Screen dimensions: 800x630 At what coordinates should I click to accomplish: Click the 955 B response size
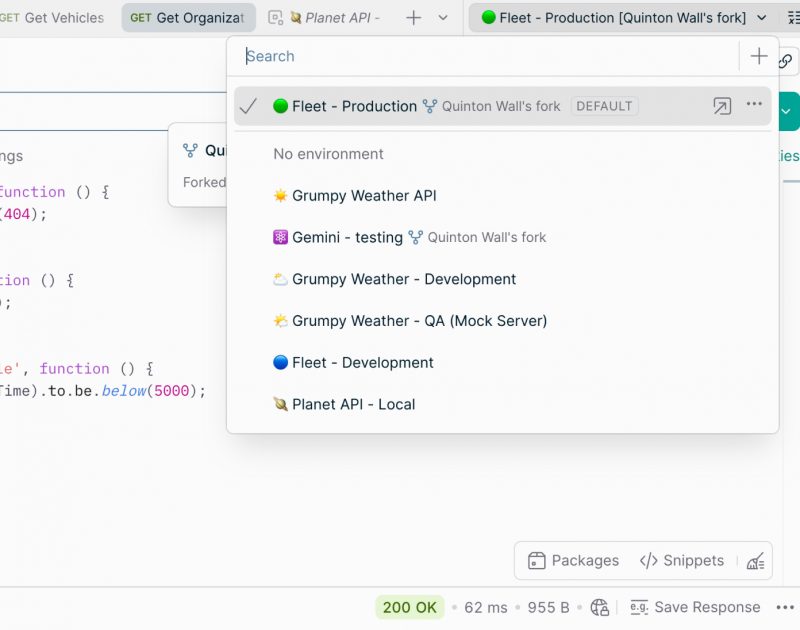coord(548,608)
